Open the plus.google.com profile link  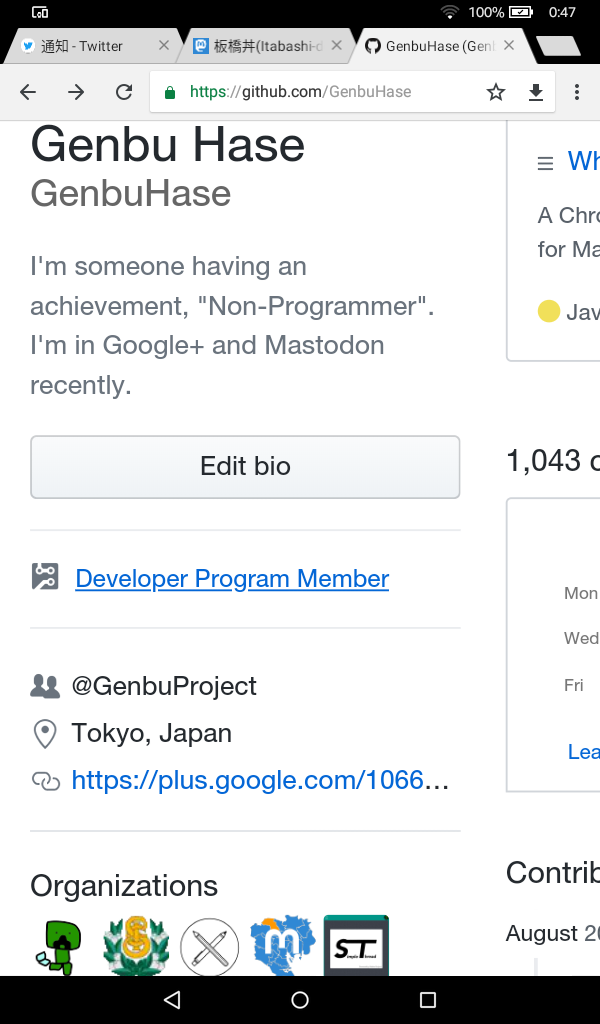pos(260,780)
